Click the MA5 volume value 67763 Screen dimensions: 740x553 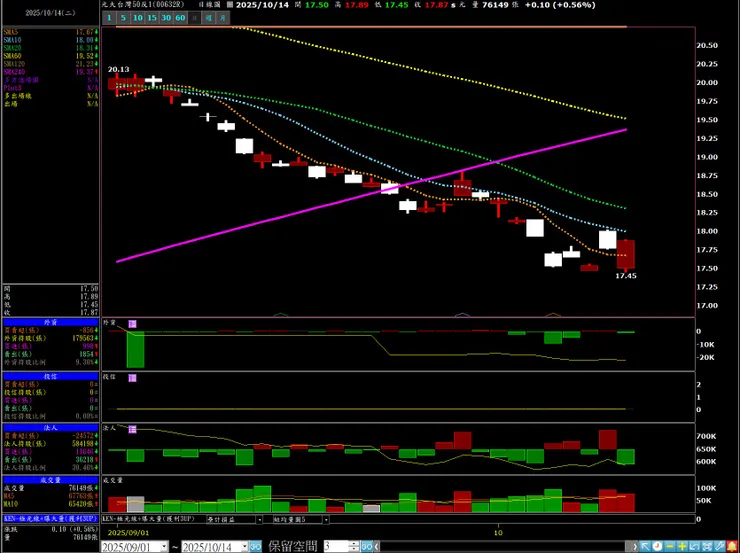[x=80, y=496]
